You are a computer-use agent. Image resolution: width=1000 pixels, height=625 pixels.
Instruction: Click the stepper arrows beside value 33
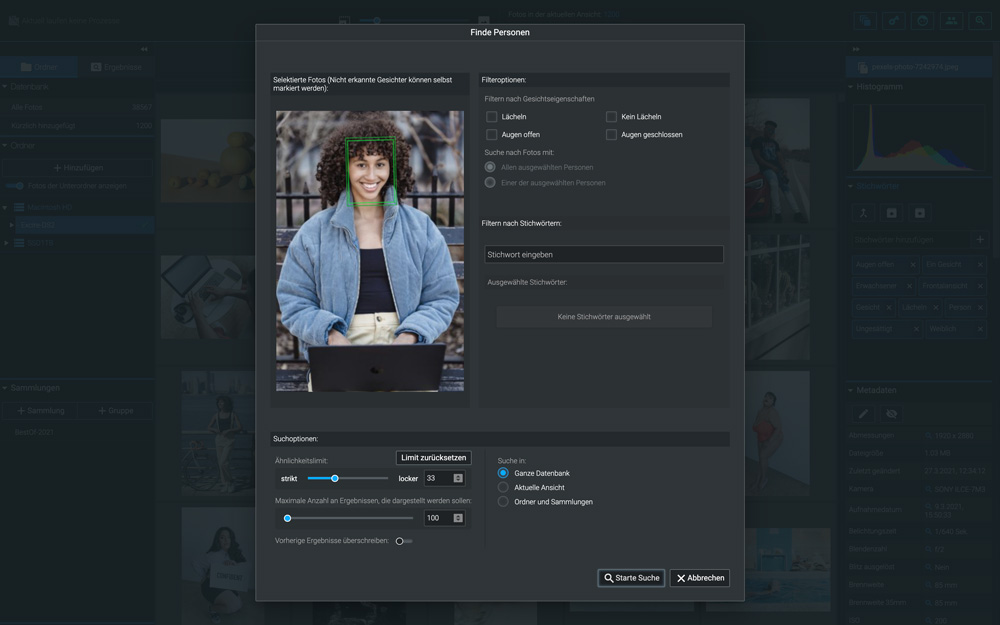458,479
